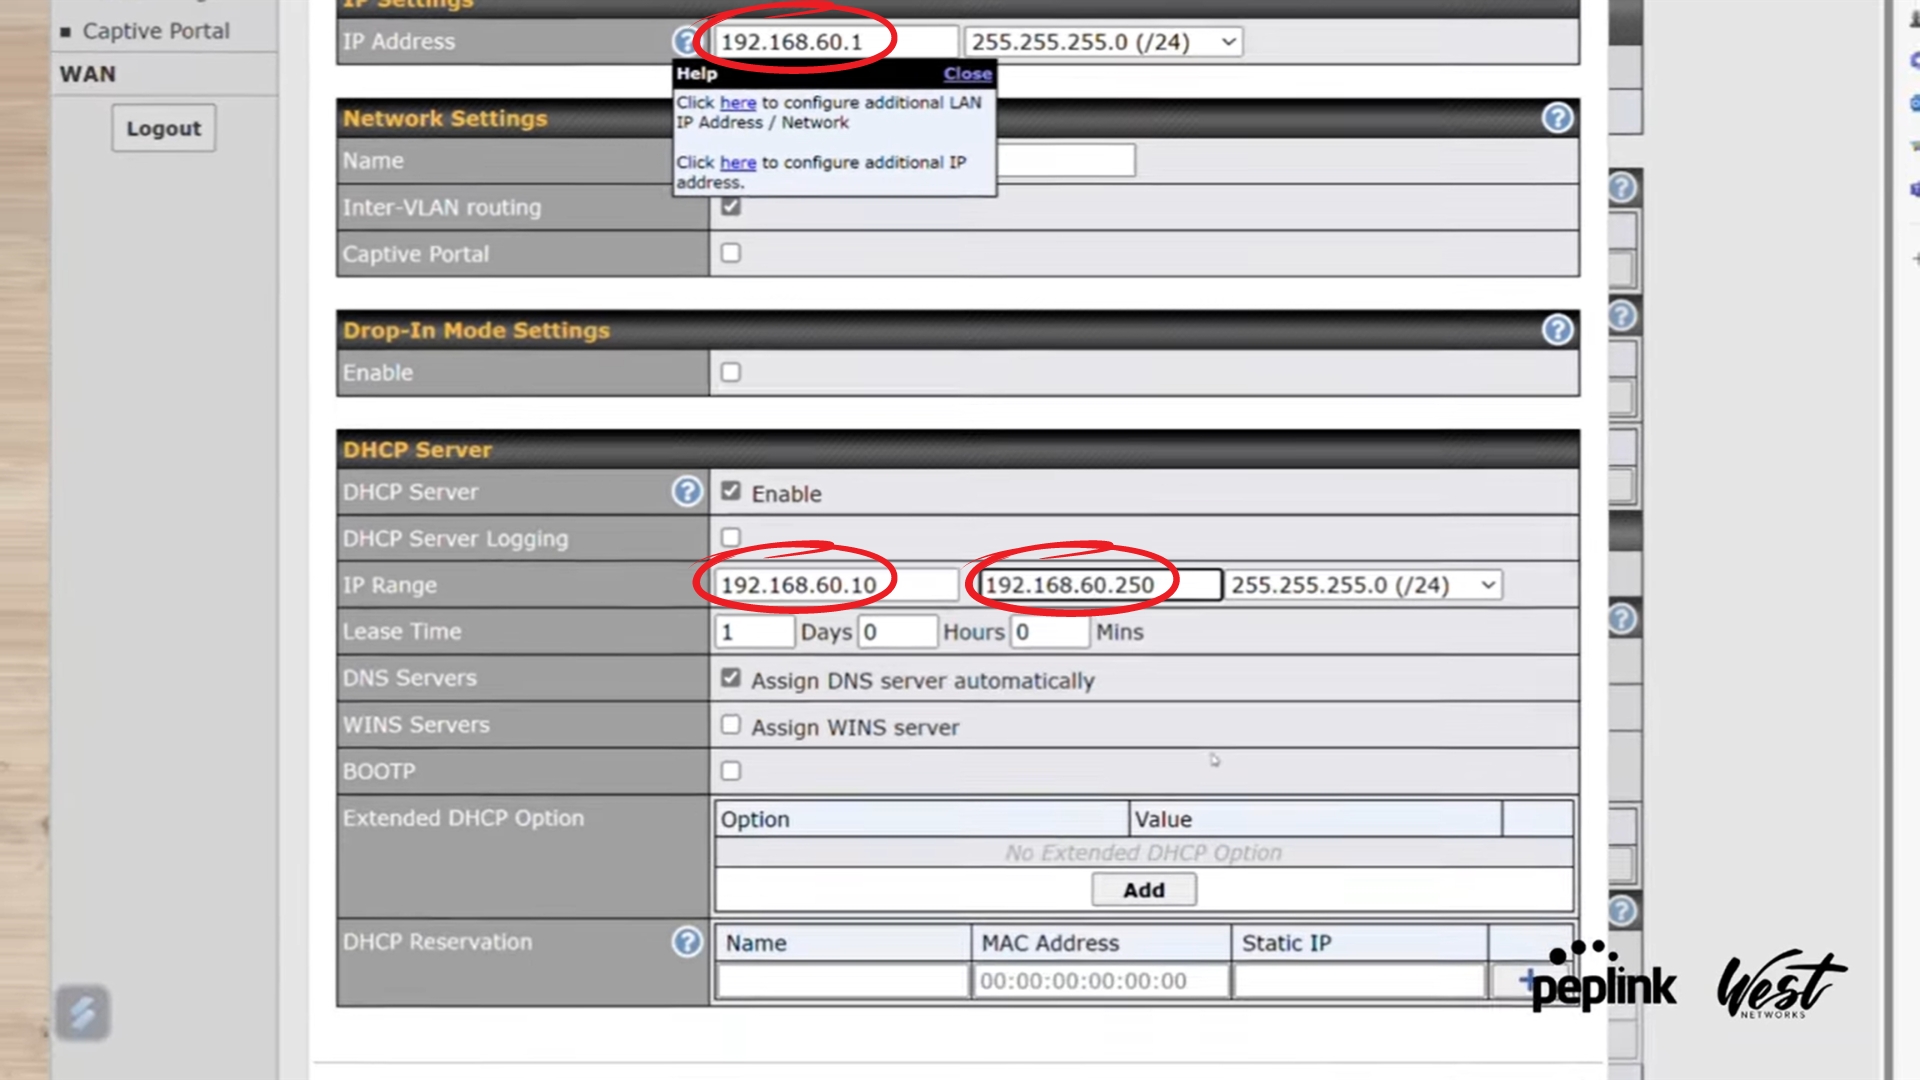This screenshot has width=1920, height=1080.
Task: Click the DHCP Reservation help icon
Action: coord(686,942)
